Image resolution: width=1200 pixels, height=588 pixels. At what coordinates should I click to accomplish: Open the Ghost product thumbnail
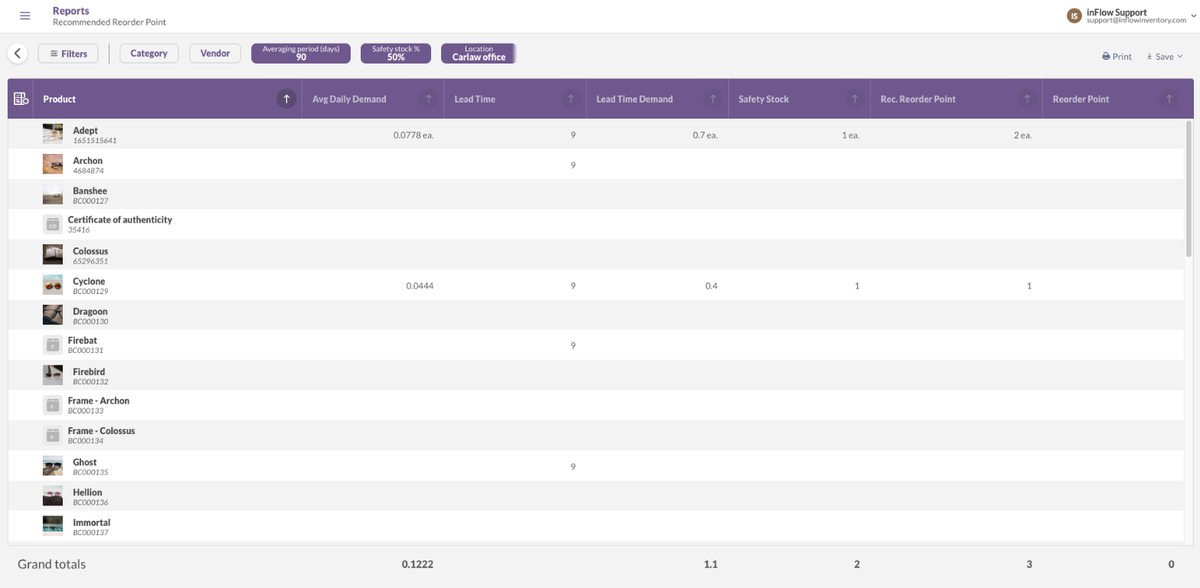click(x=53, y=466)
